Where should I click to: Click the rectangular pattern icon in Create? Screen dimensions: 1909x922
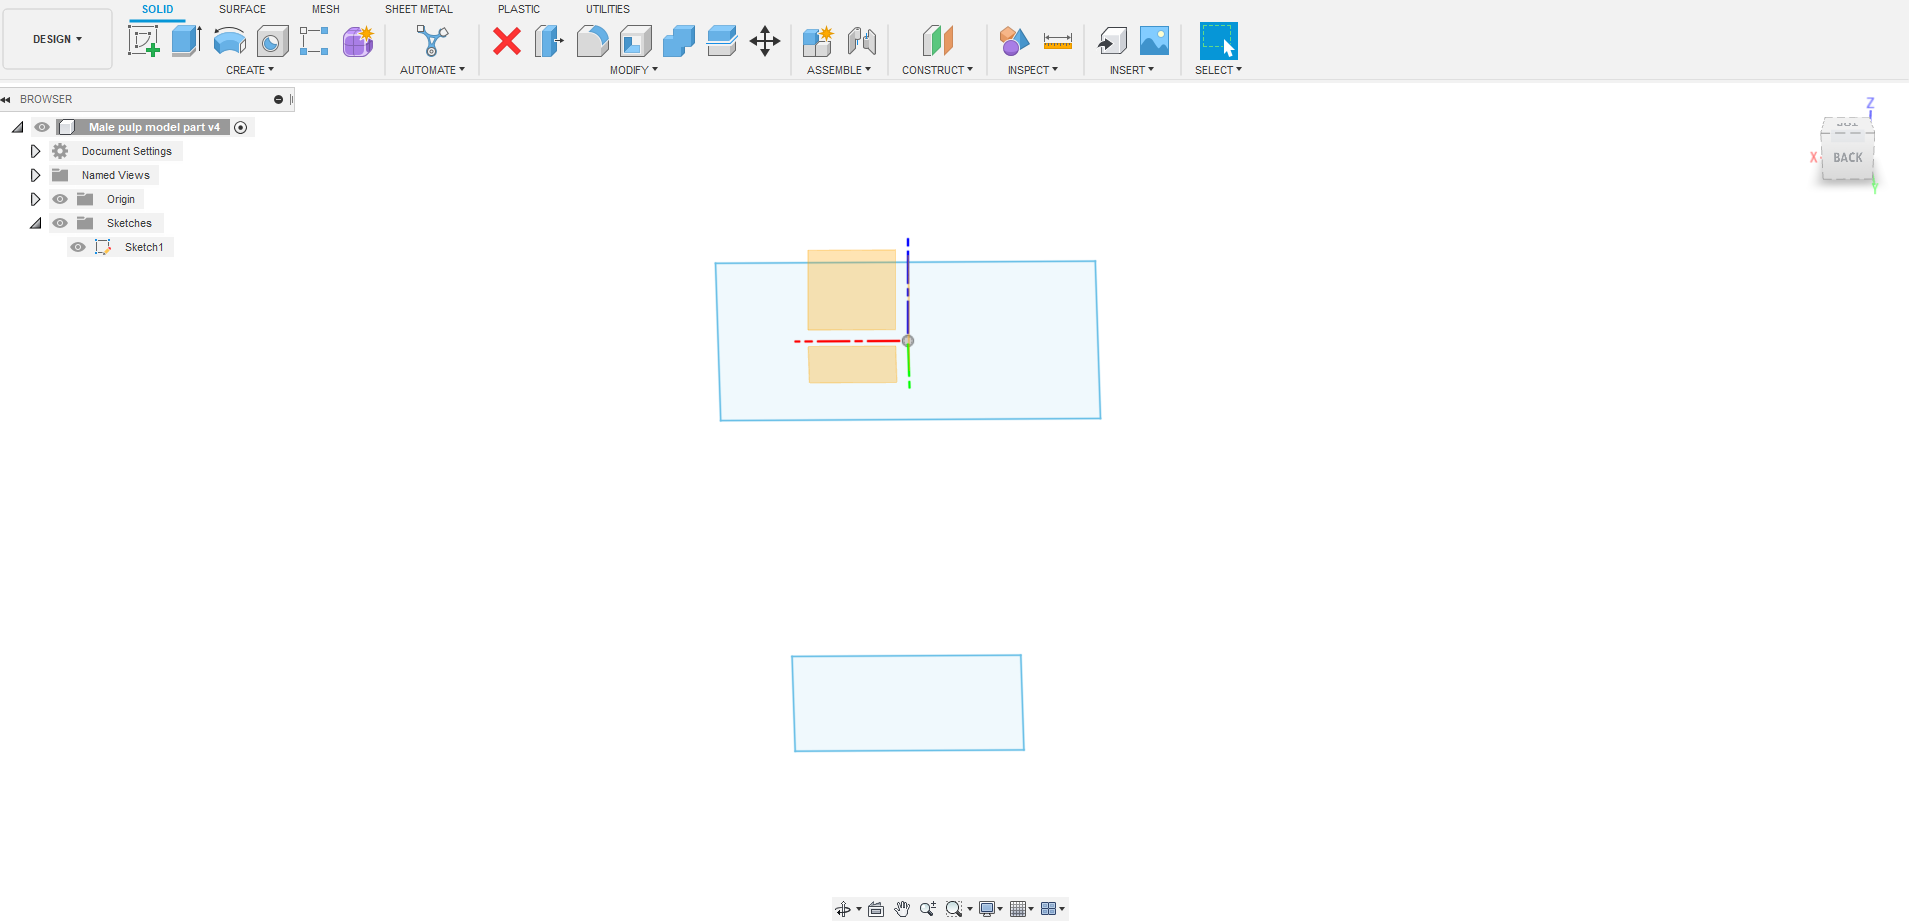point(314,41)
